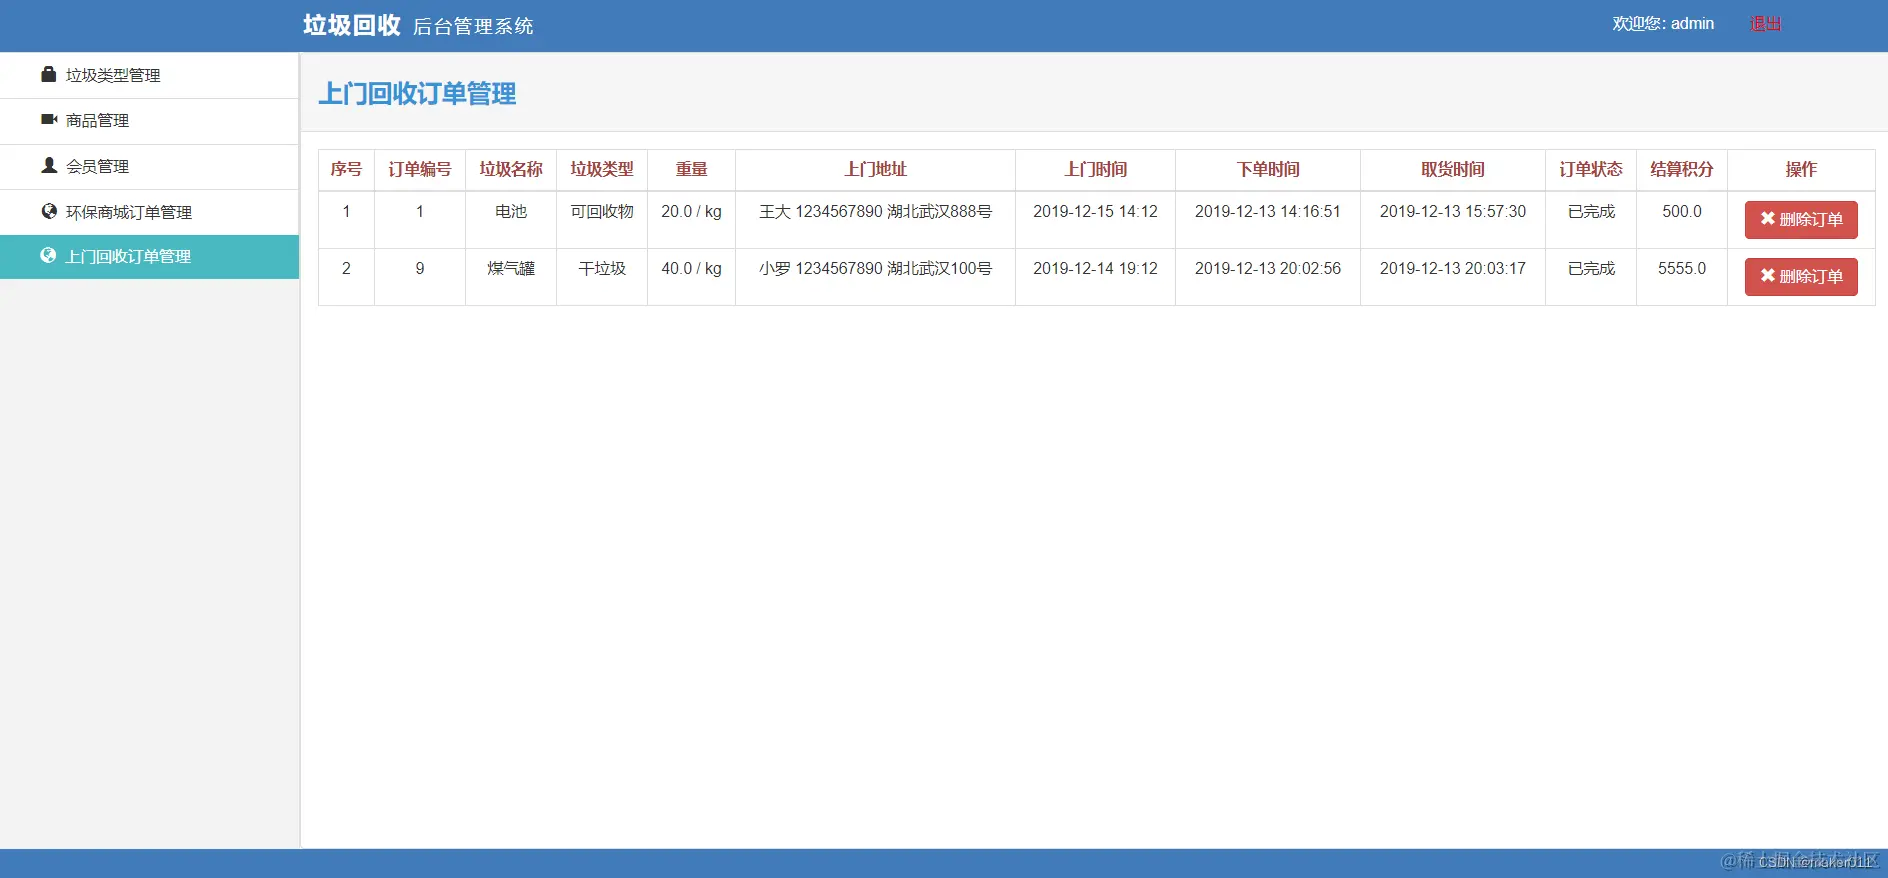Click the 欢迎您: admin text
The height and width of the screenshot is (878, 1888).
click(1663, 24)
